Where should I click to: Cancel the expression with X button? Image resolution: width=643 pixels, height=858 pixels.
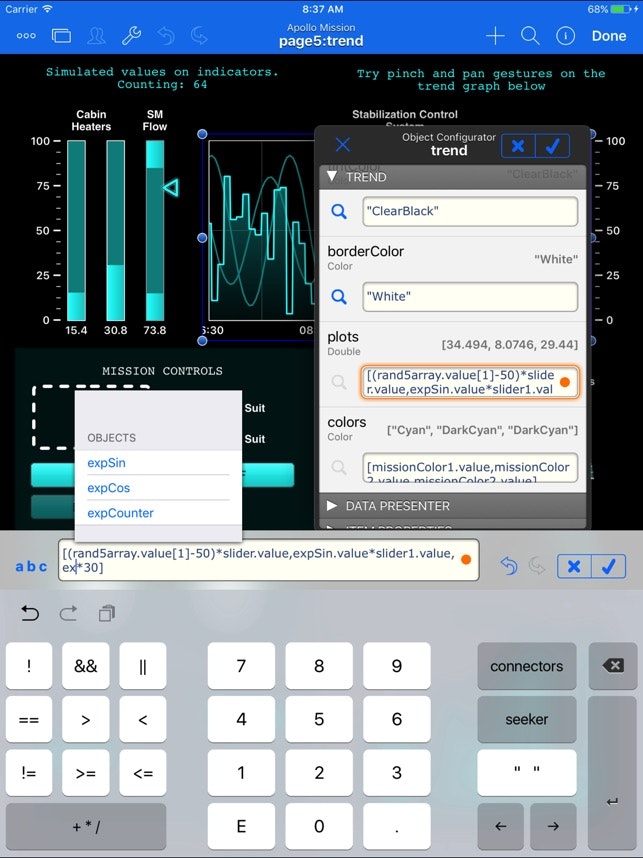(574, 566)
